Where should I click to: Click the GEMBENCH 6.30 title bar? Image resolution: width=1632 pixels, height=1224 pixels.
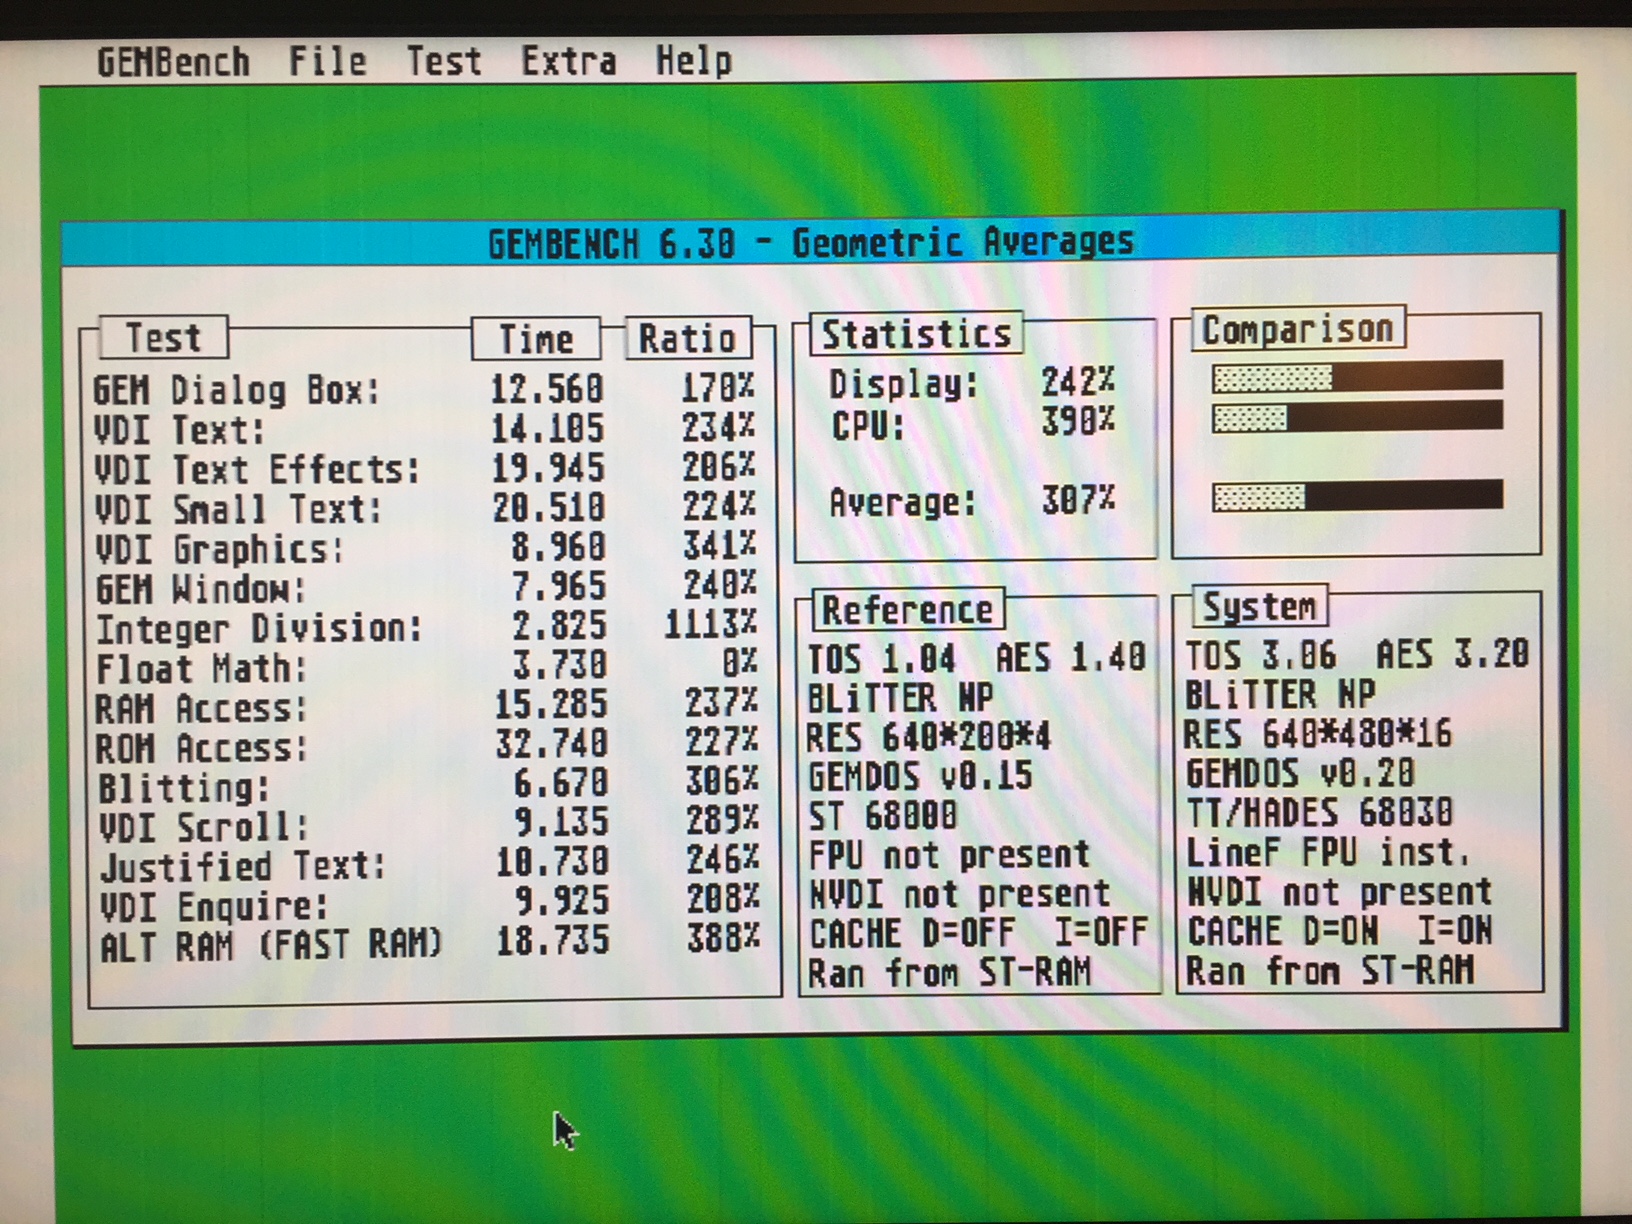(810, 242)
